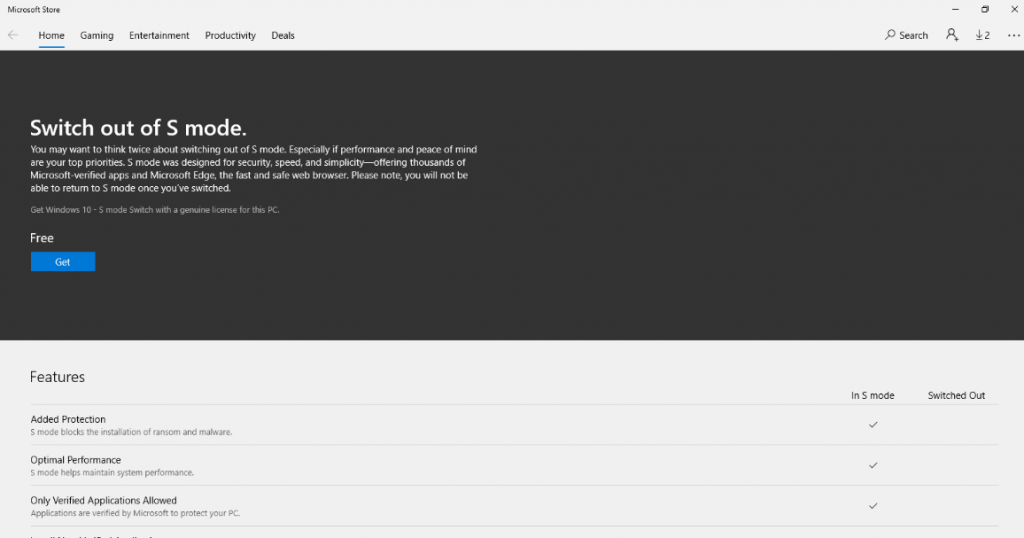Open the See more ellipsis menu

pyautogui.click(x=1014, y=35)
